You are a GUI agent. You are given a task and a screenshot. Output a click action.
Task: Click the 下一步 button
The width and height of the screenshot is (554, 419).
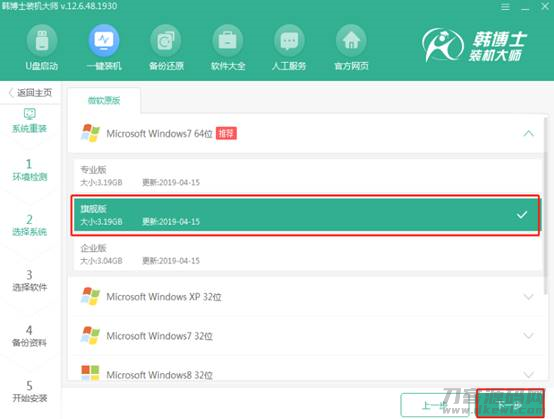509,403
